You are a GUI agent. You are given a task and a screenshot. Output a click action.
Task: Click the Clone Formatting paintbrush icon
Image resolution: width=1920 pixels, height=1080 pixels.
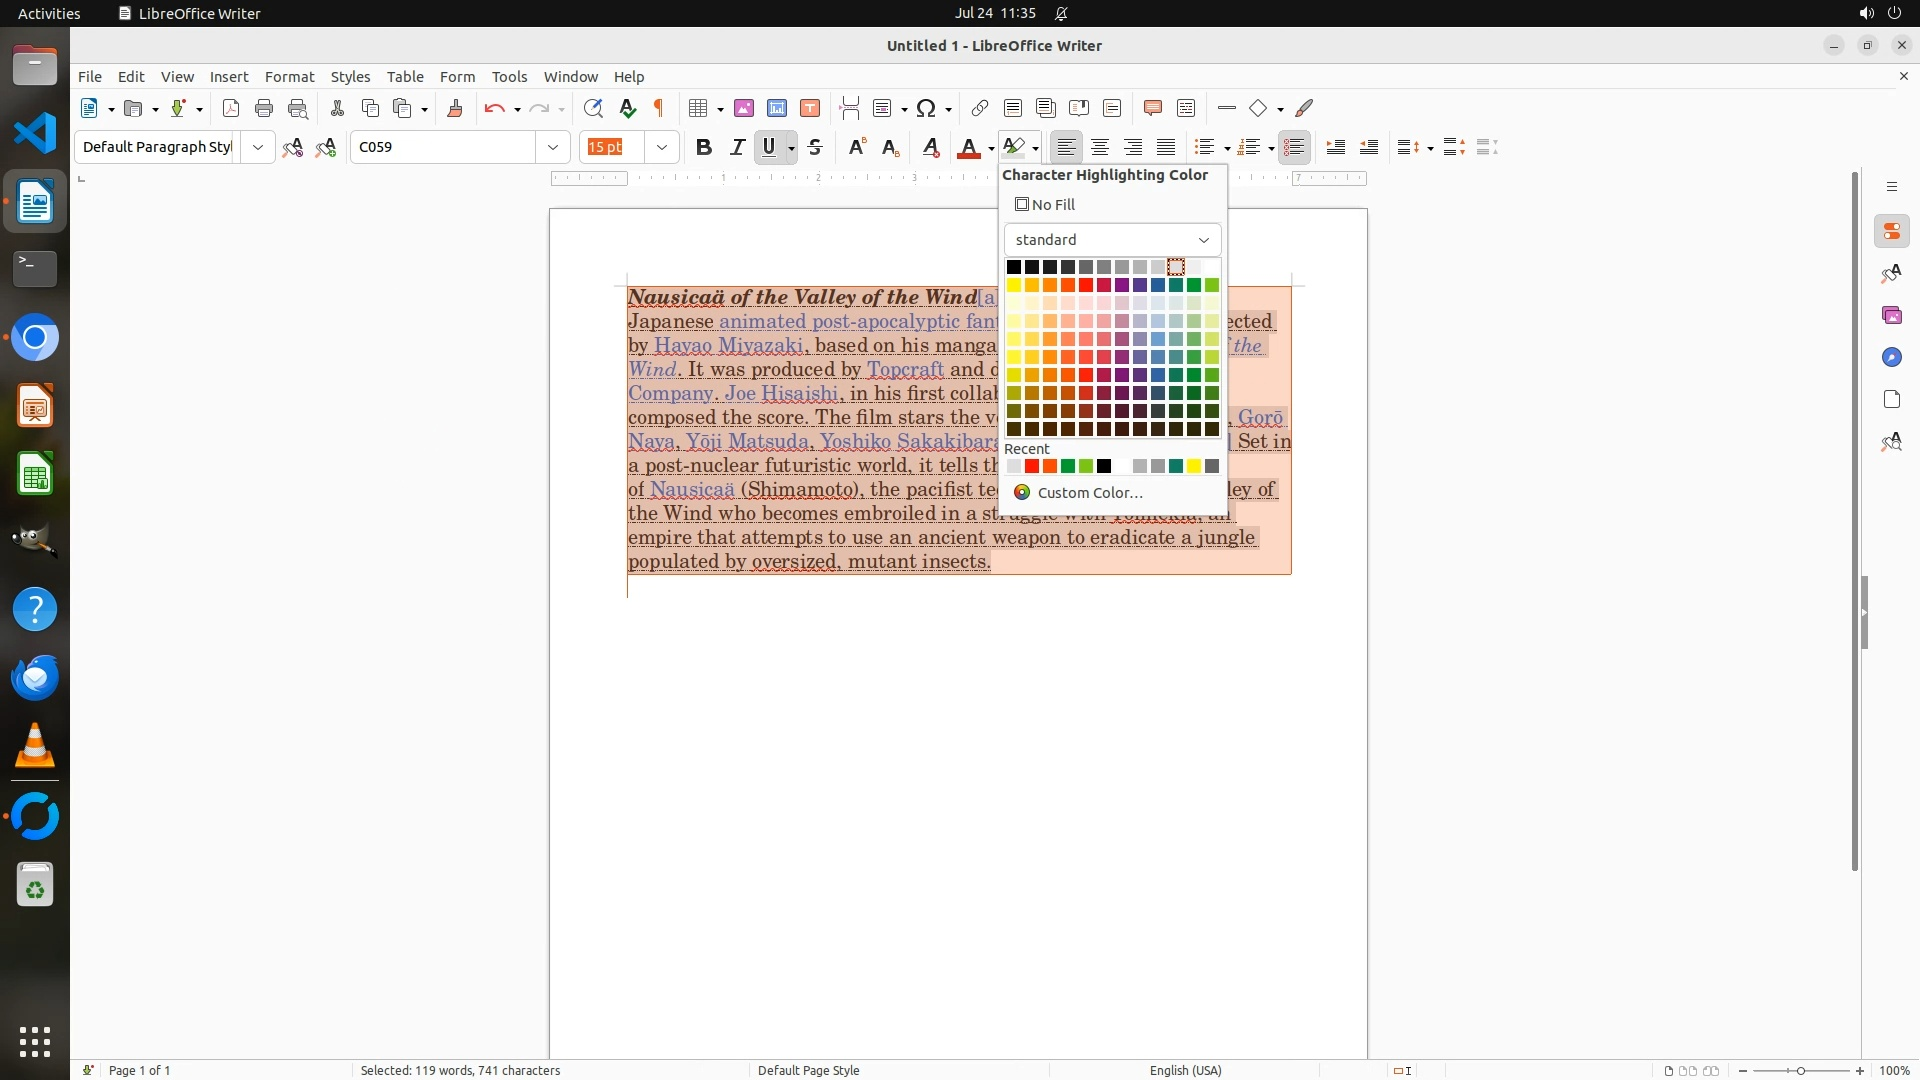coord(455,109)
